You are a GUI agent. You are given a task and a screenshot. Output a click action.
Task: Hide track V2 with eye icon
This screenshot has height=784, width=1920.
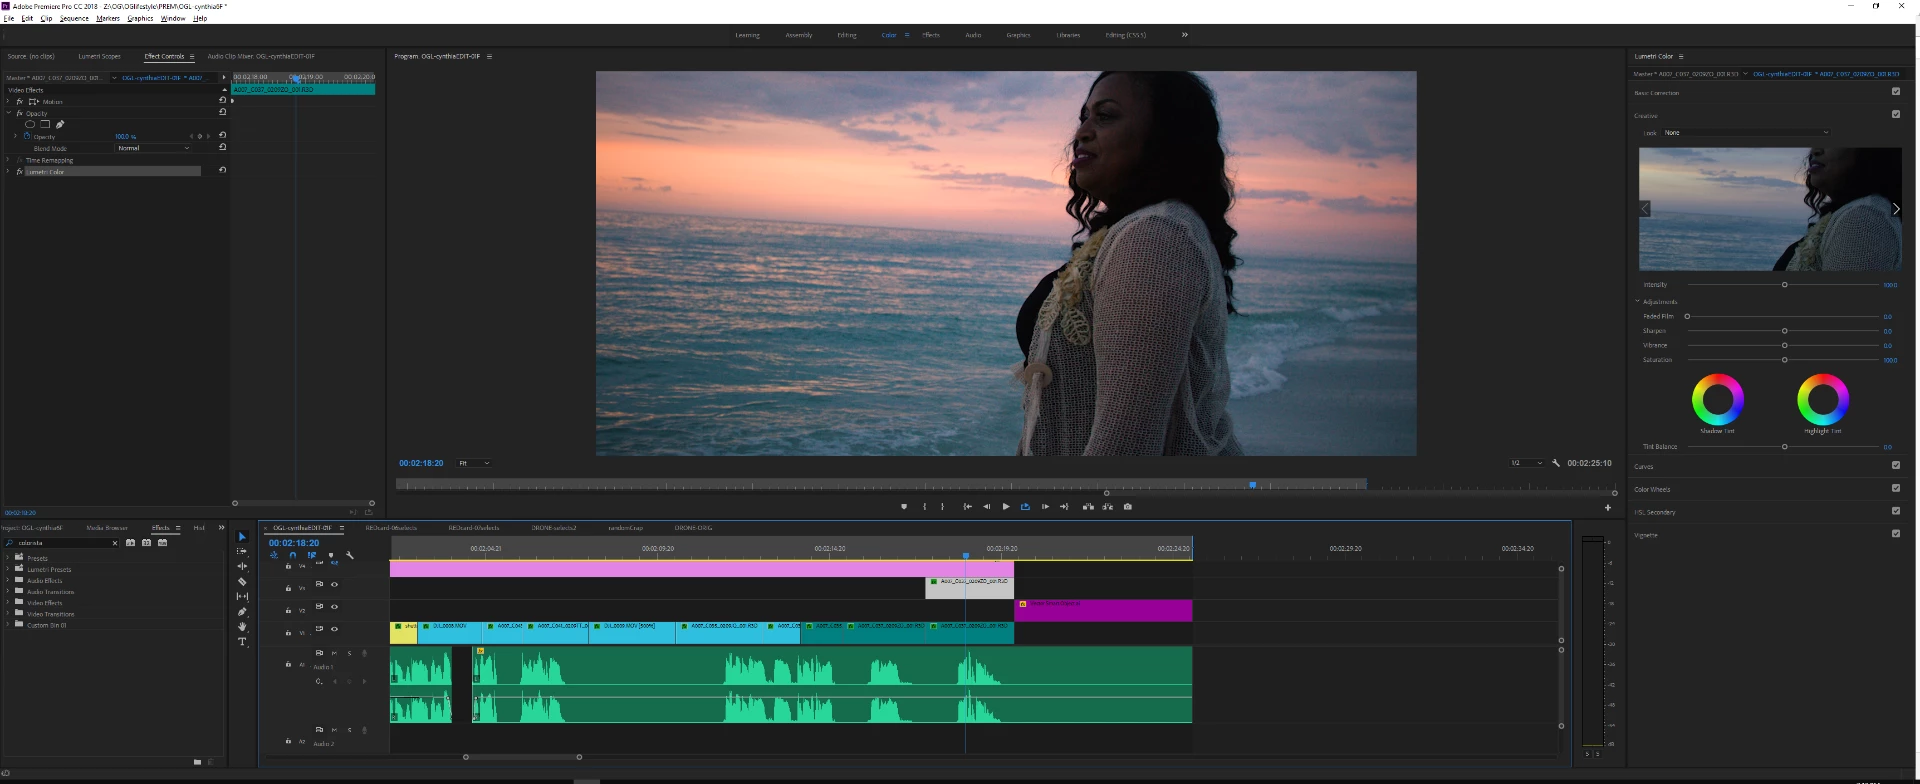coord(335,607)
